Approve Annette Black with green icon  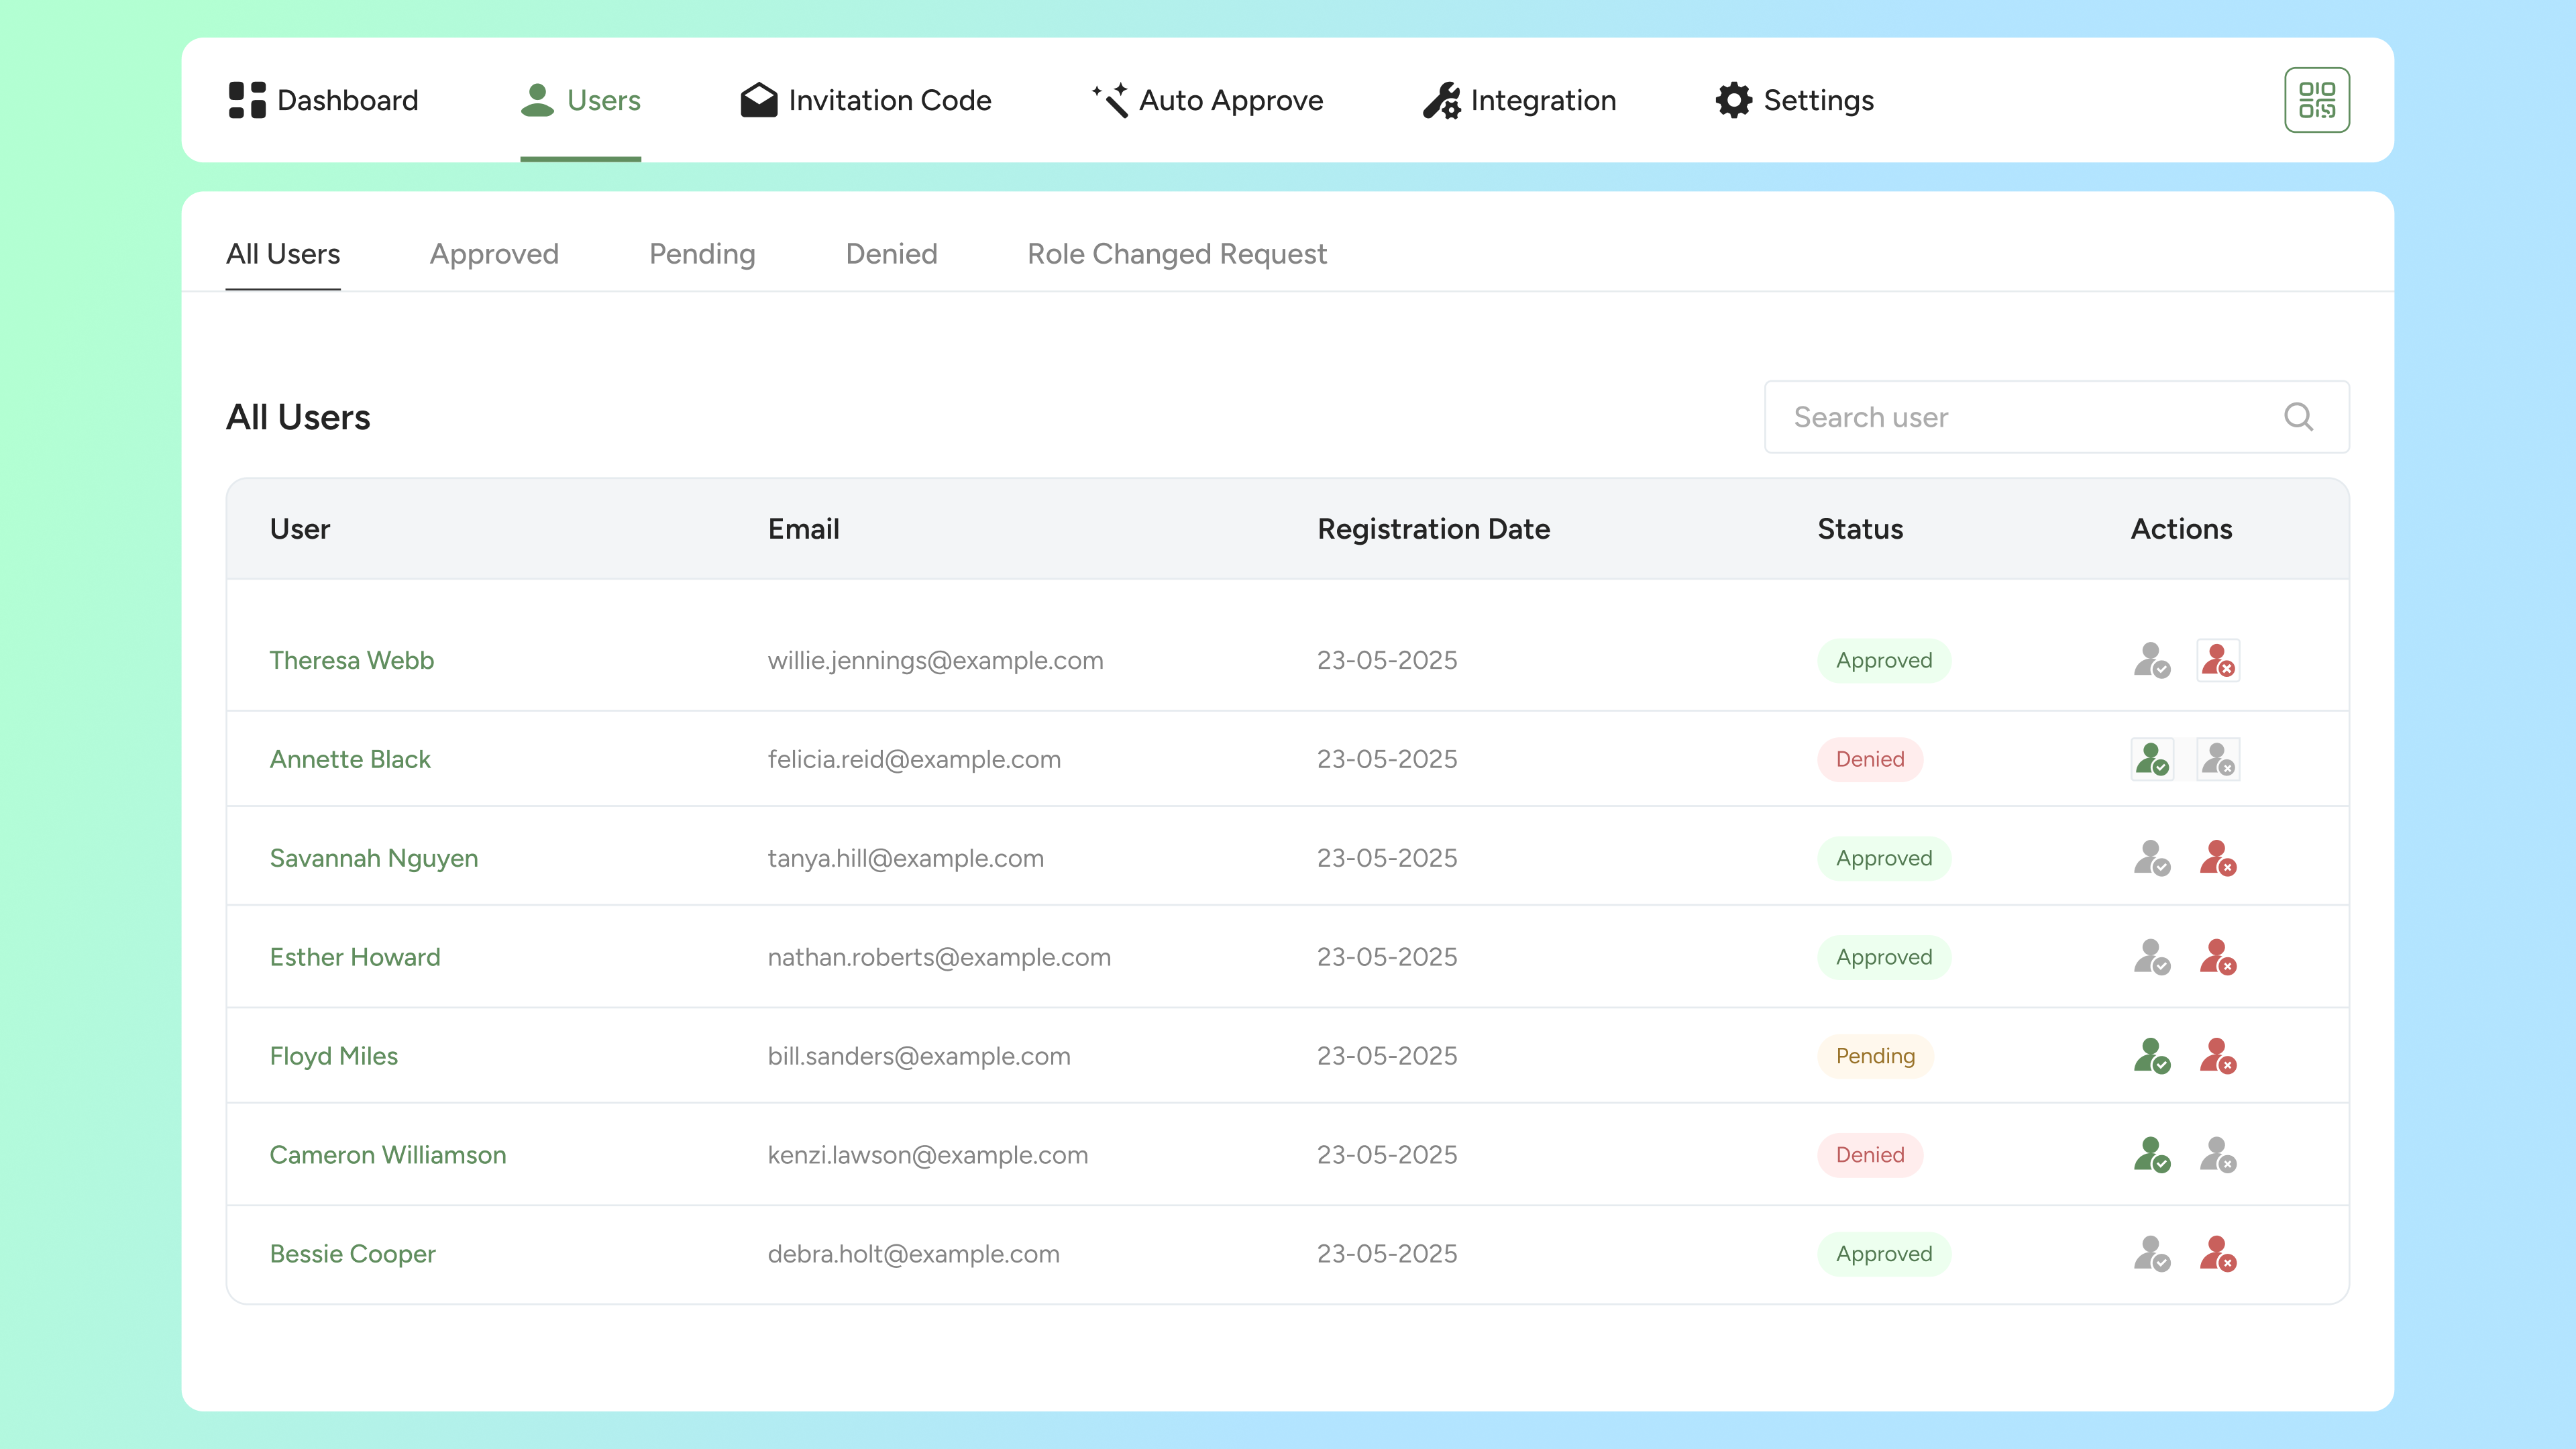(x=2151, y=759)
